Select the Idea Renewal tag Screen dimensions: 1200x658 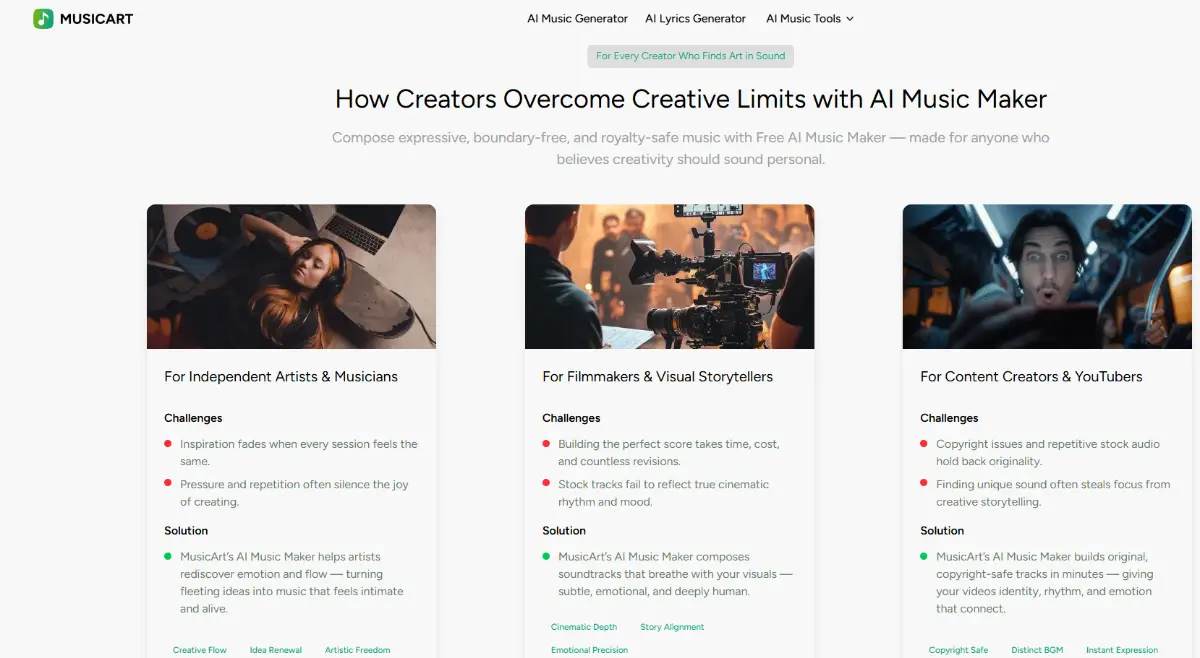[x=275, y=650]
